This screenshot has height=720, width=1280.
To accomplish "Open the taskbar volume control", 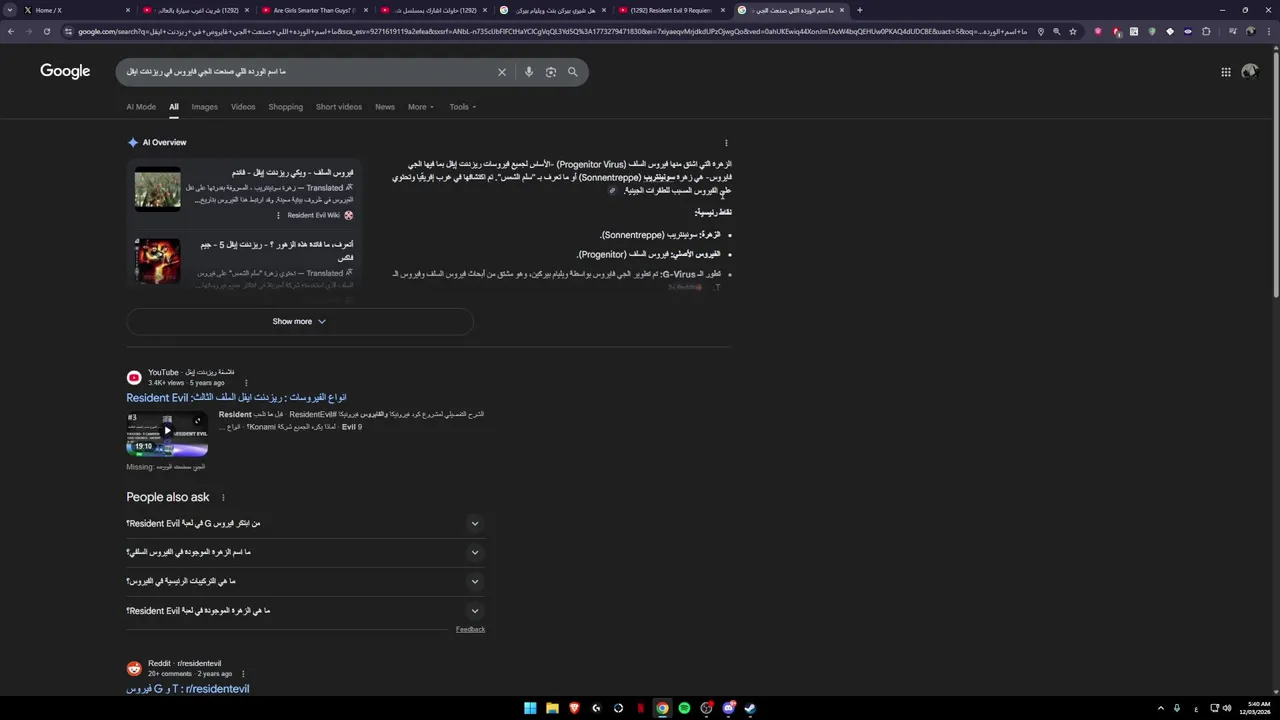I will tap(1227, 708).
